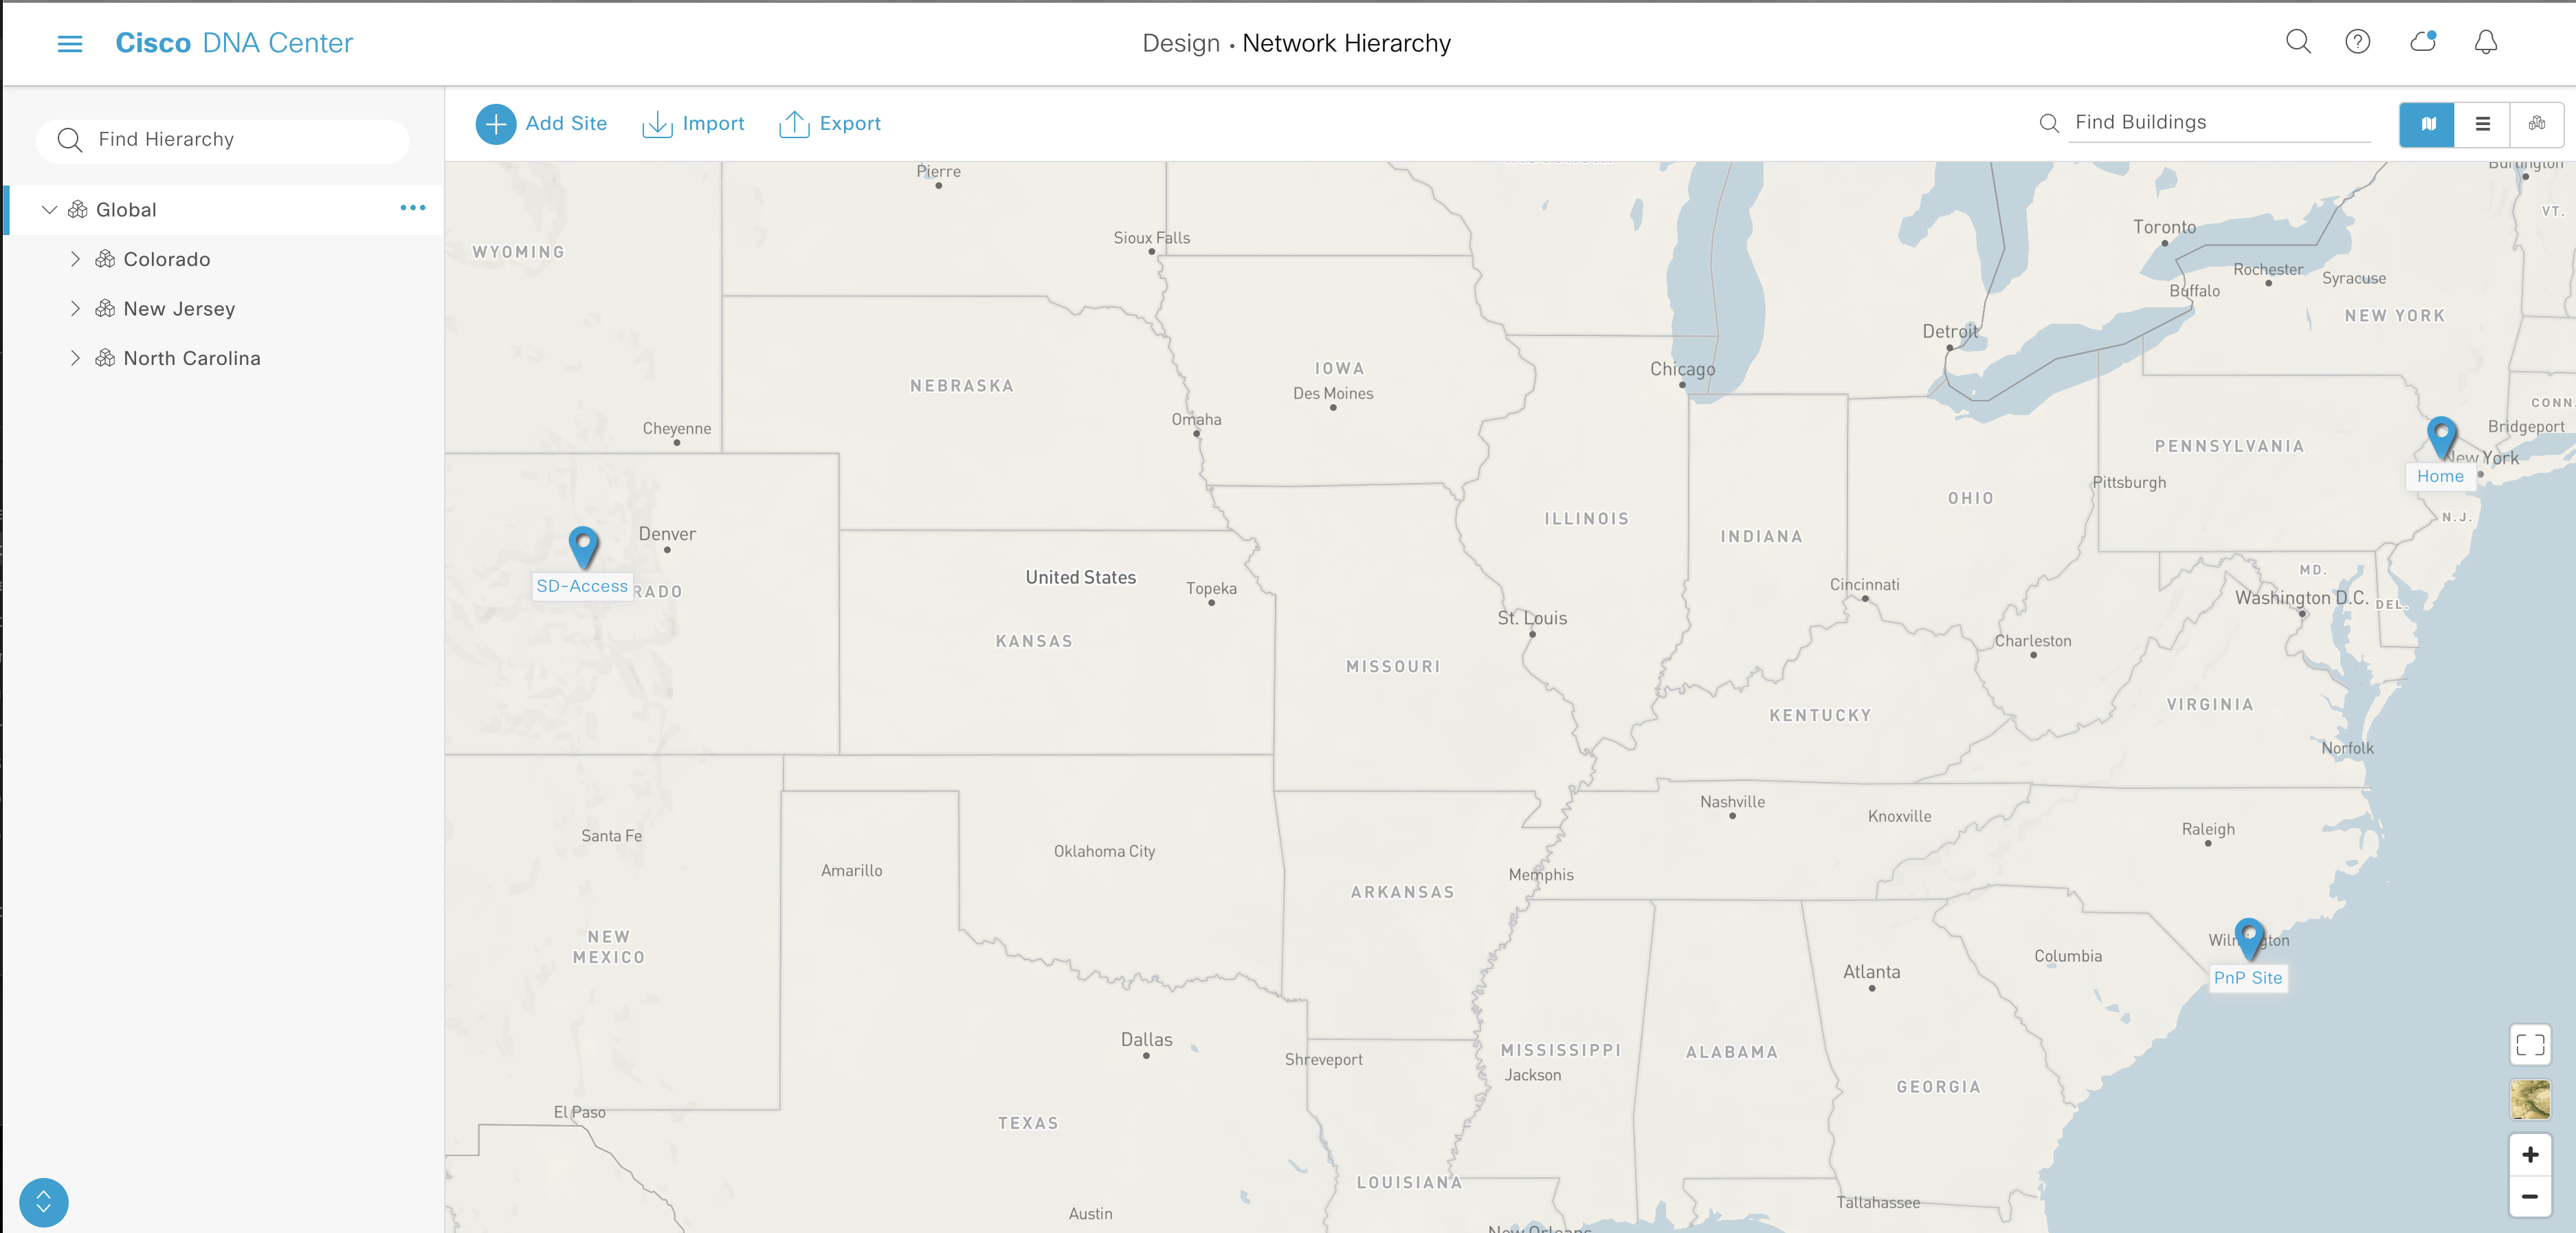The width and height of the screenshot is (2576, 1233).
Task: Select New Jersey in hierarchy
Action: coord(179,309)
